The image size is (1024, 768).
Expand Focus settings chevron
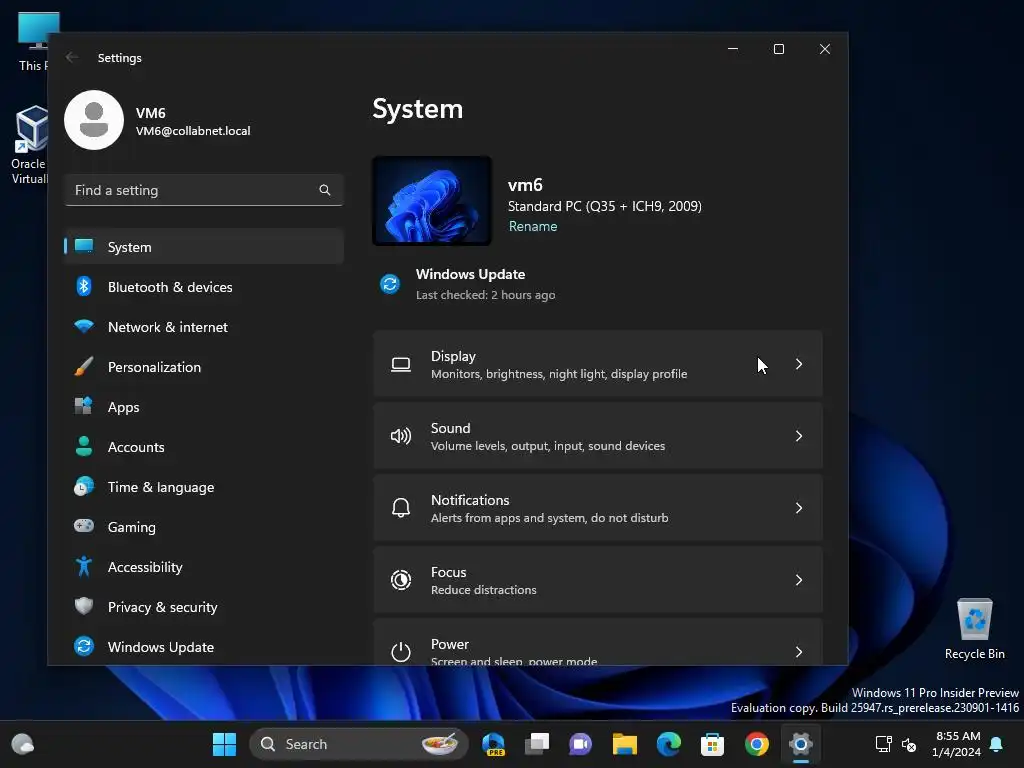pos(799,580)
